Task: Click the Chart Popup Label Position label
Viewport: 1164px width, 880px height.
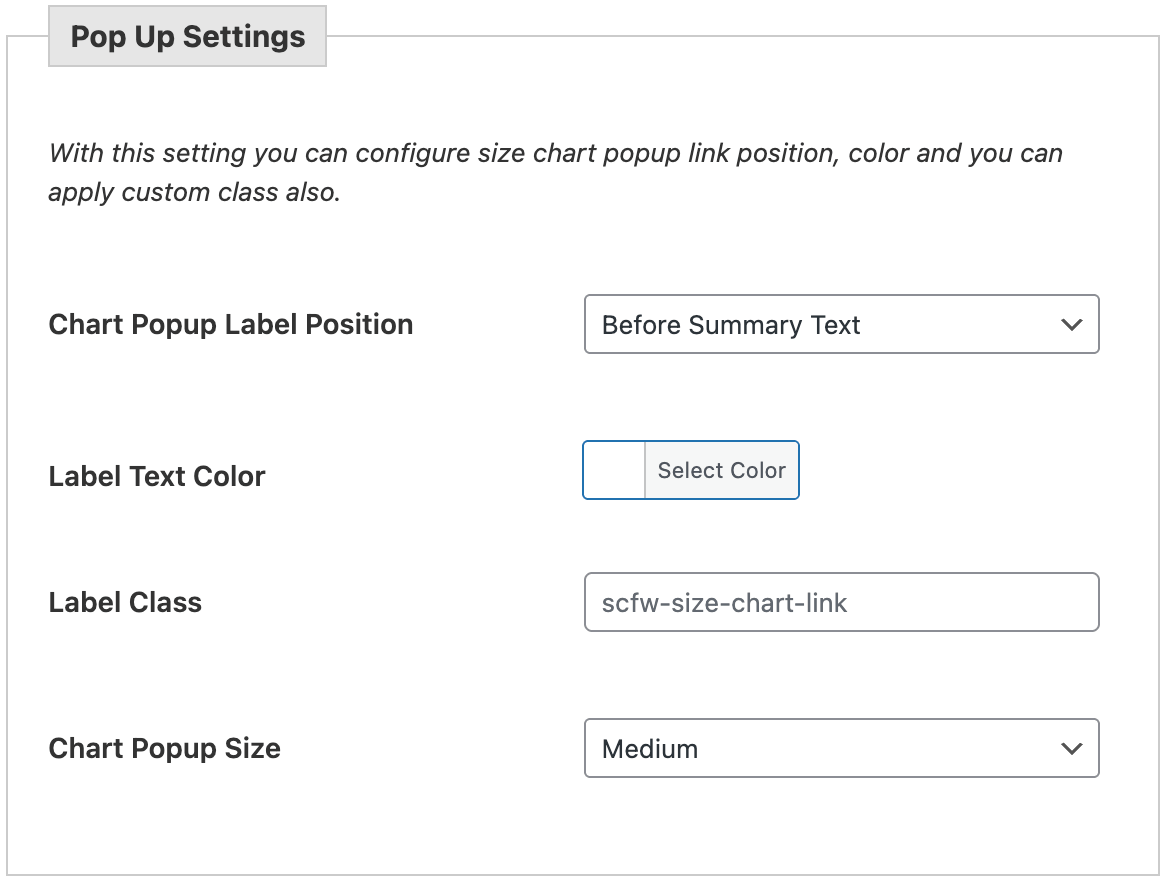Action: [x=230, y=324]
